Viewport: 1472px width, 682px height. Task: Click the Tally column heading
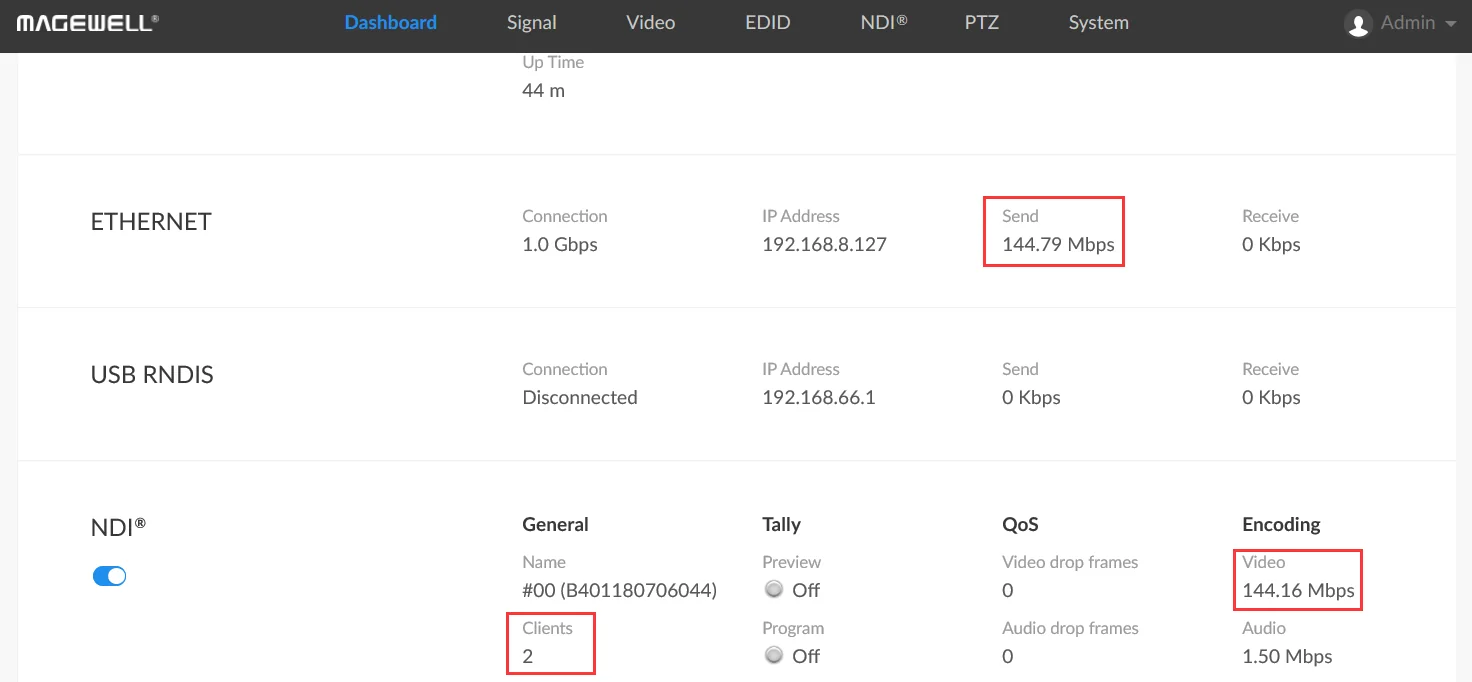[x=781, y=525]
